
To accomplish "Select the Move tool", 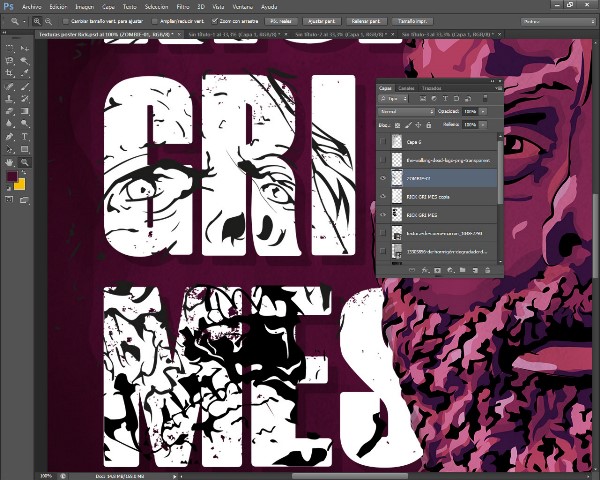I will coord(24,49).
